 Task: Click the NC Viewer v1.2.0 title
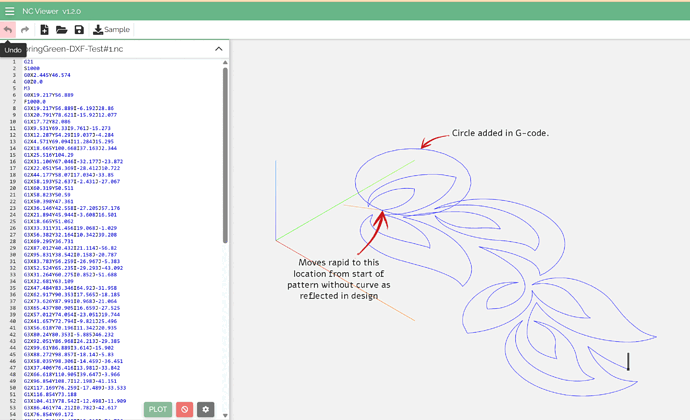[50, 9]
